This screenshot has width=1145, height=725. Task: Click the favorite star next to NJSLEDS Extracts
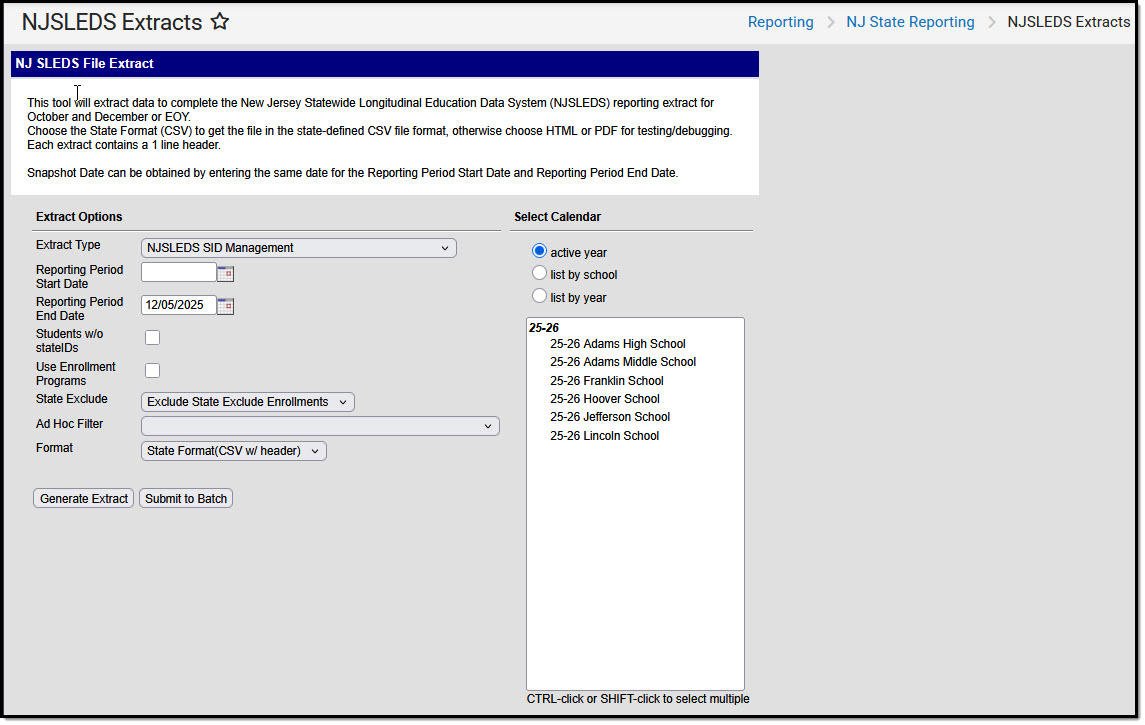pyautogui.click(x=219, y=21)
